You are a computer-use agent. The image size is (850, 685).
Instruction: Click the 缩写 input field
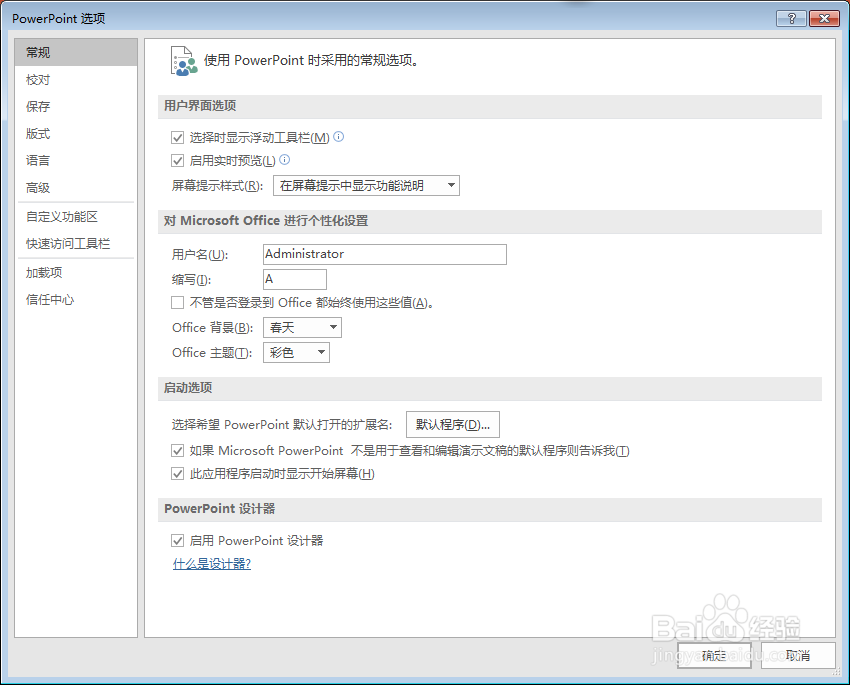295,280
